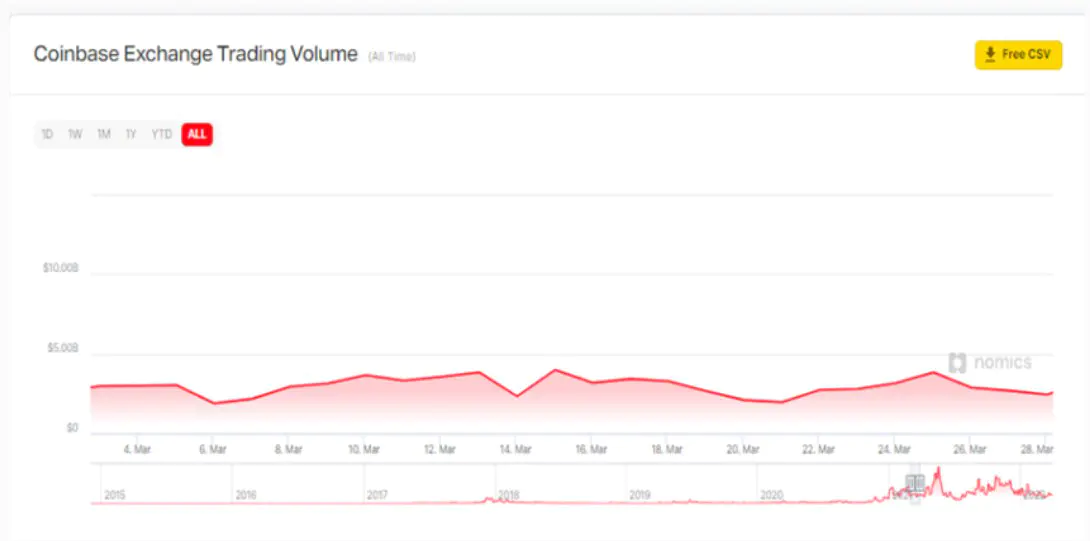Switch chart to 1Y range
This screenshot has width=1090, height=541.
click(x=131, y=134)
